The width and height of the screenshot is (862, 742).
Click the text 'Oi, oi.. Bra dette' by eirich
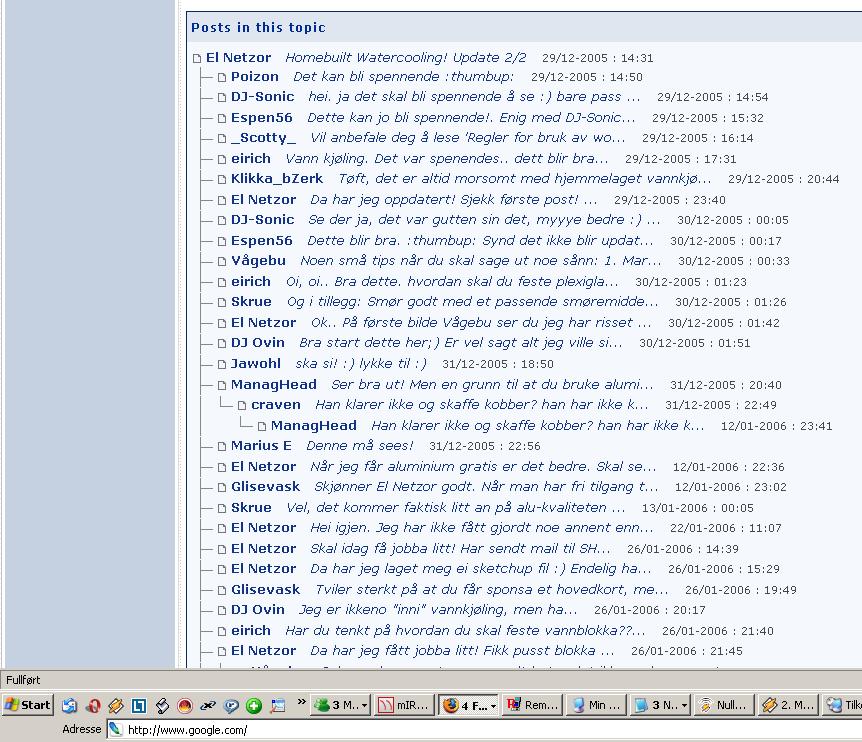[x=344, y=281]
